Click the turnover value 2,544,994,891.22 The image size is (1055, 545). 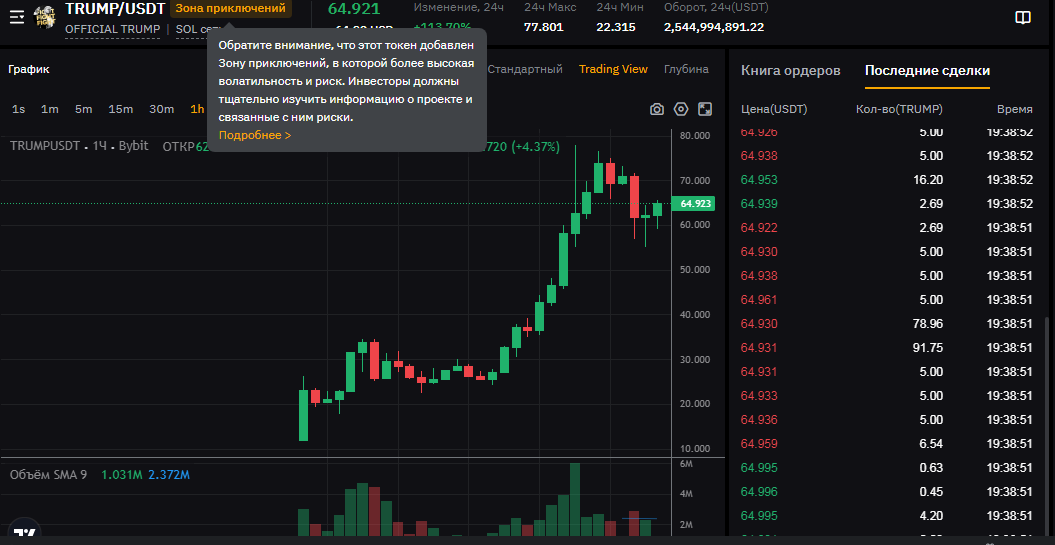(714, 28)
